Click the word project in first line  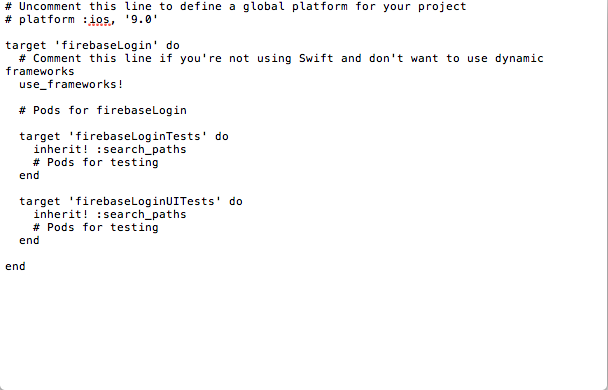point(442,7)
